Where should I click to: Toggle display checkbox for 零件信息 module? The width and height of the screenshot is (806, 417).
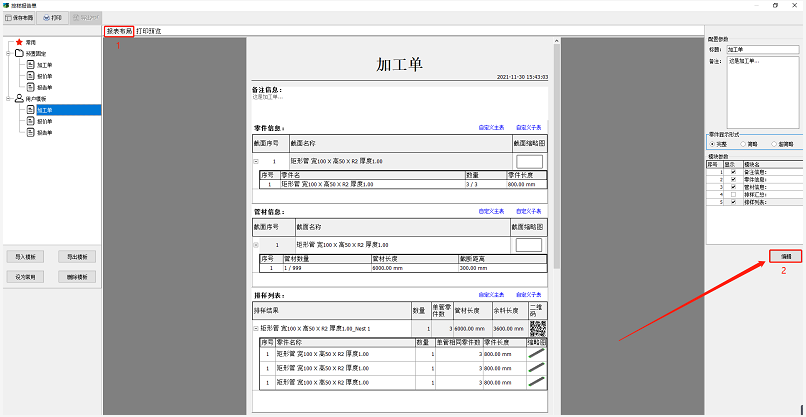point(733,179)
